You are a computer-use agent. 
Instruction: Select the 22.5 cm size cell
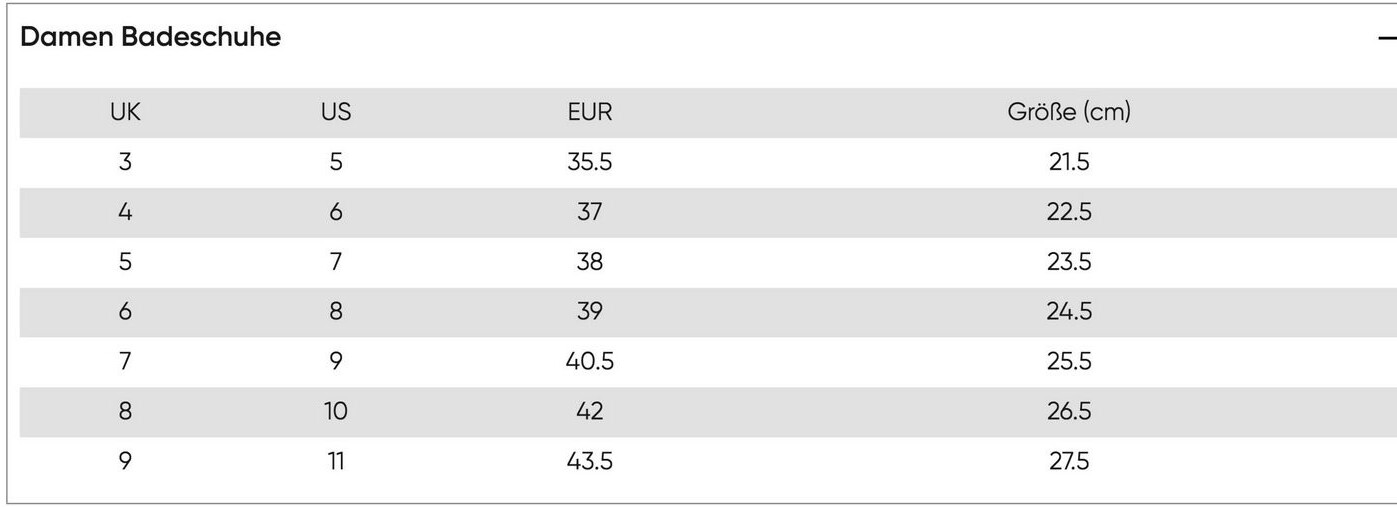point(1068,212)
